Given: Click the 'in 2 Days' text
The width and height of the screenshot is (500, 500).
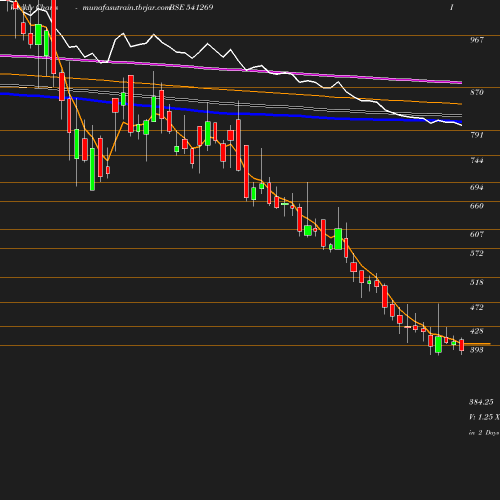Looking at the screenshot, I should (484, 433).
